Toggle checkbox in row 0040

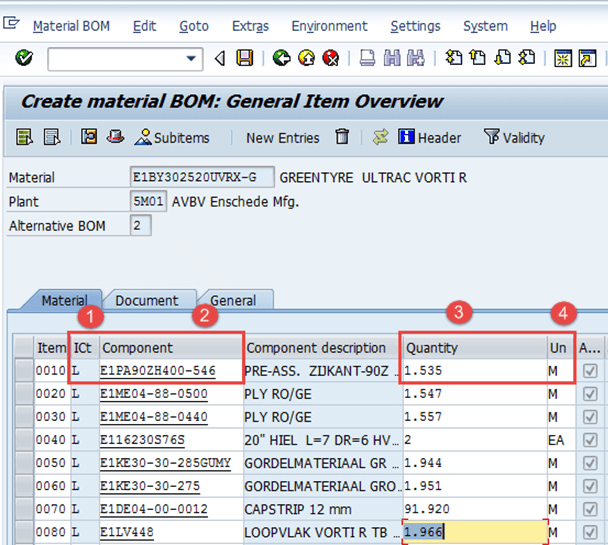590,440
